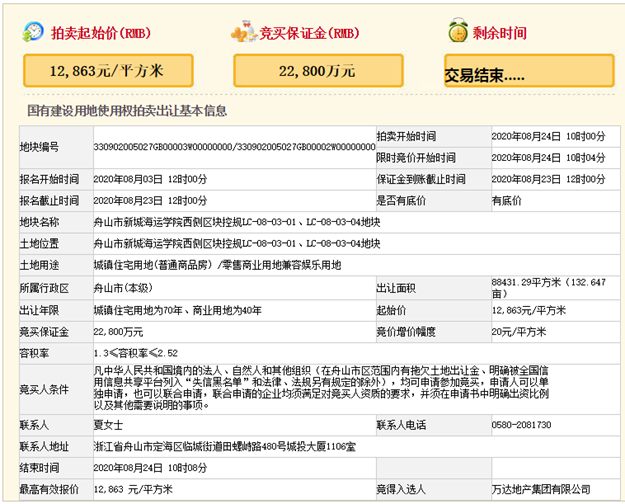Click the 交易结束 status box

coord(529,71)
